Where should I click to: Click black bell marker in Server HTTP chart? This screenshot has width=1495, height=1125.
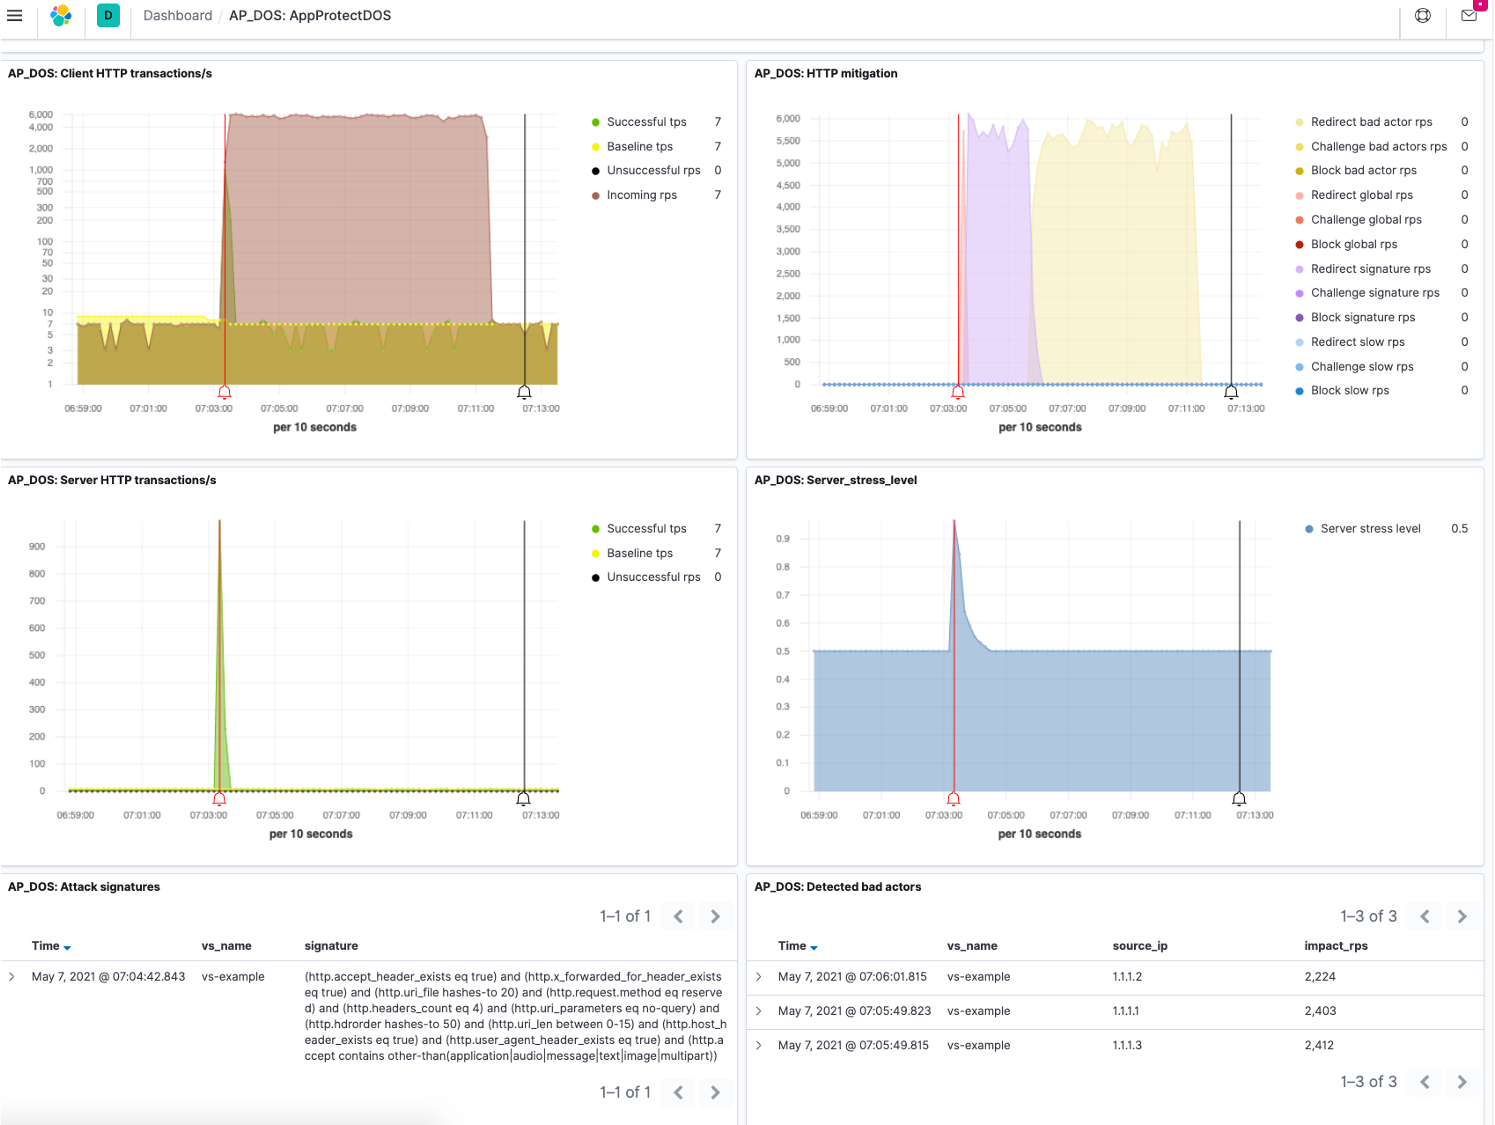click(523, 799)
